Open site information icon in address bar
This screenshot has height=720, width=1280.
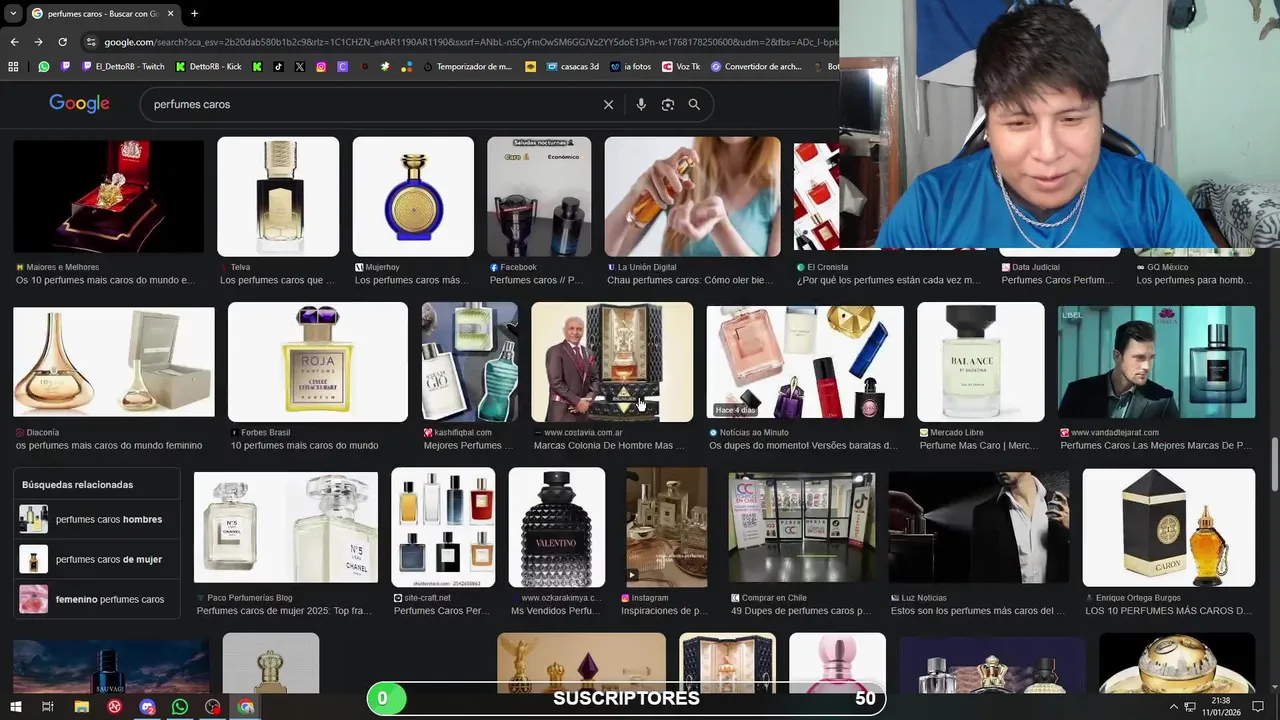coord(91,42)
